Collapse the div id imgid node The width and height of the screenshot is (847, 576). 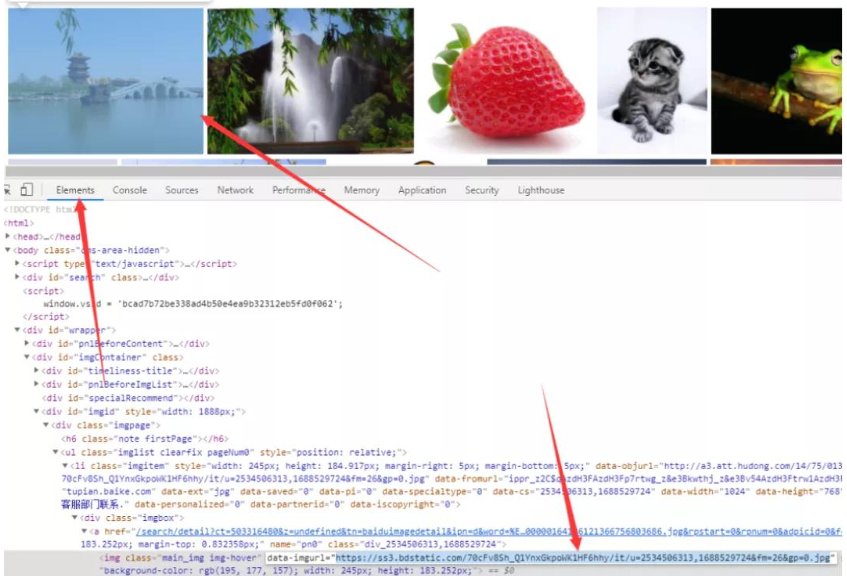[36, 411]
